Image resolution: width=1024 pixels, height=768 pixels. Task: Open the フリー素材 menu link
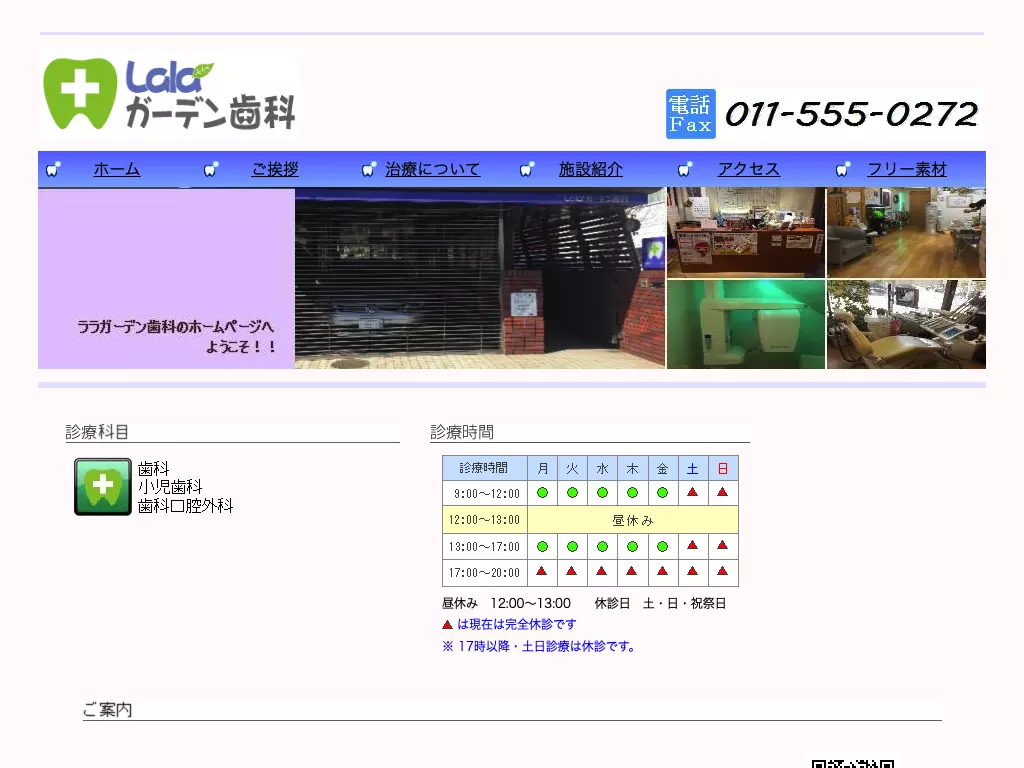coord(906,170)
